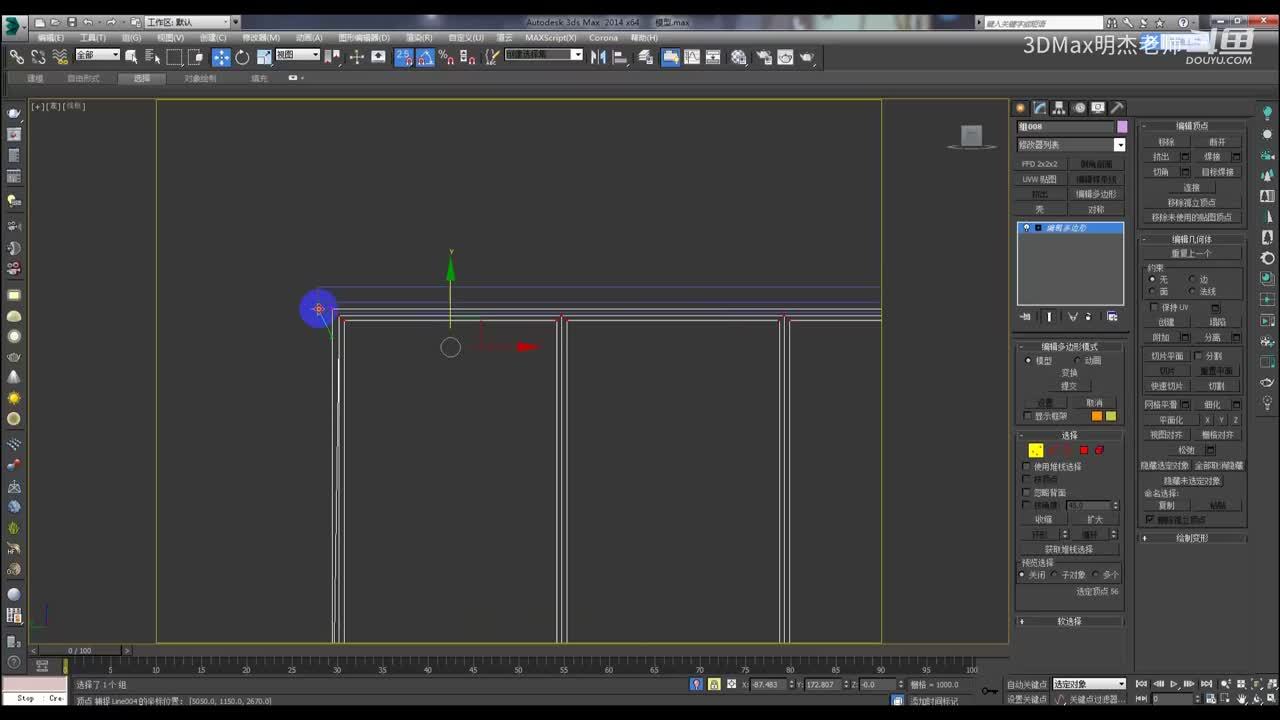
Task: Select Vertex sub-object level icon
Action: pos(1036,450)
